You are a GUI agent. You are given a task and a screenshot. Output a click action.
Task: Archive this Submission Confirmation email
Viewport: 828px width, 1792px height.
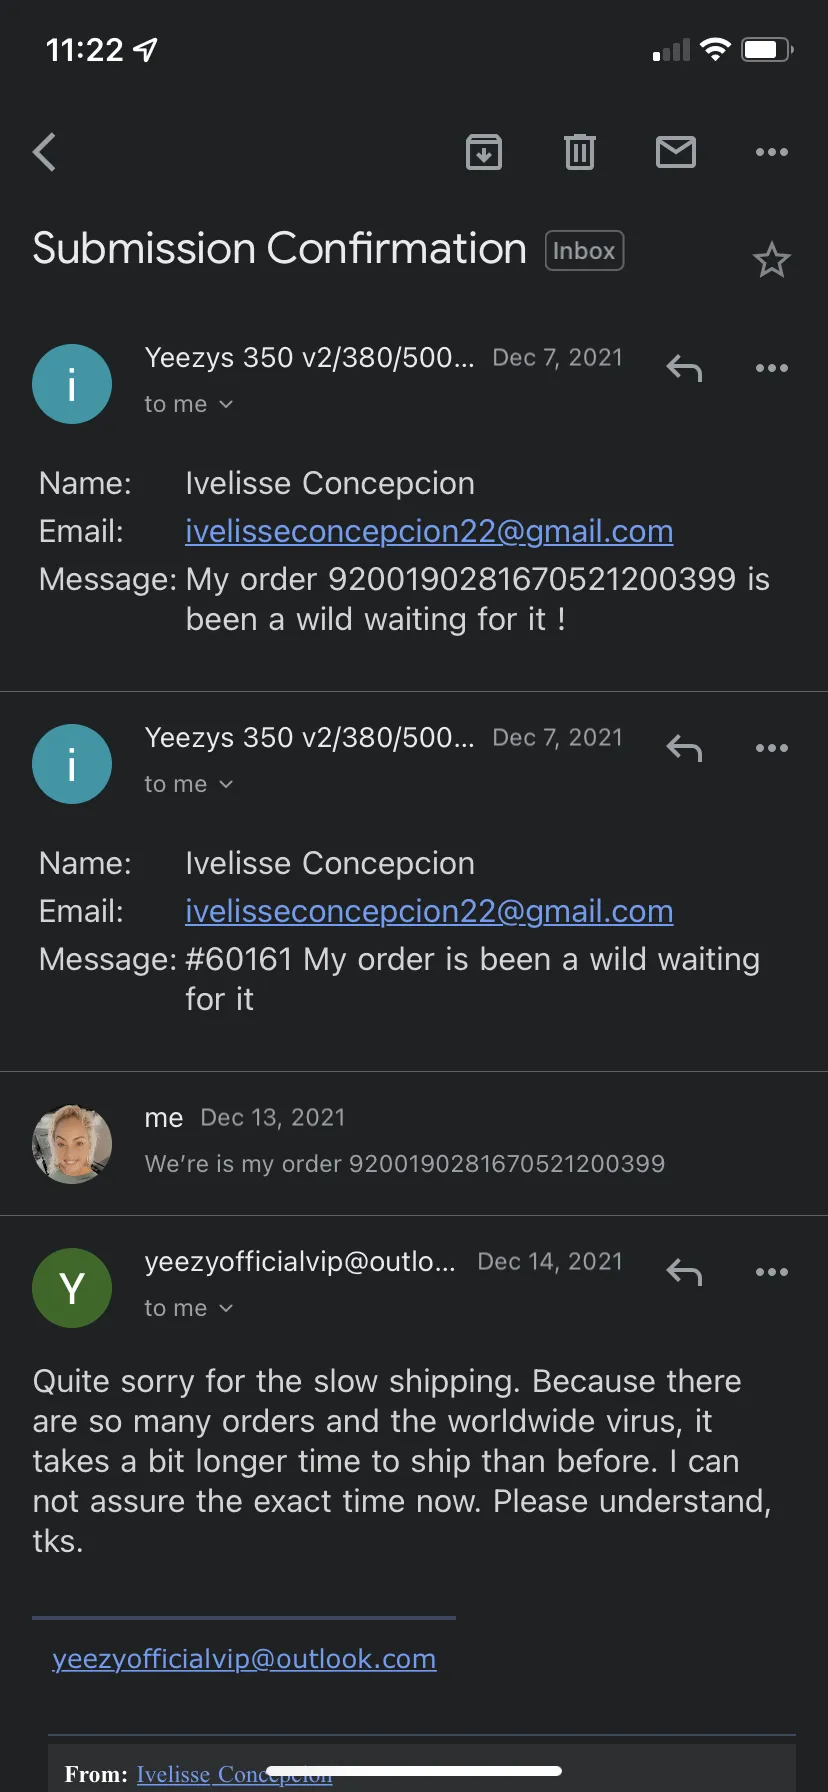[484, 152]
